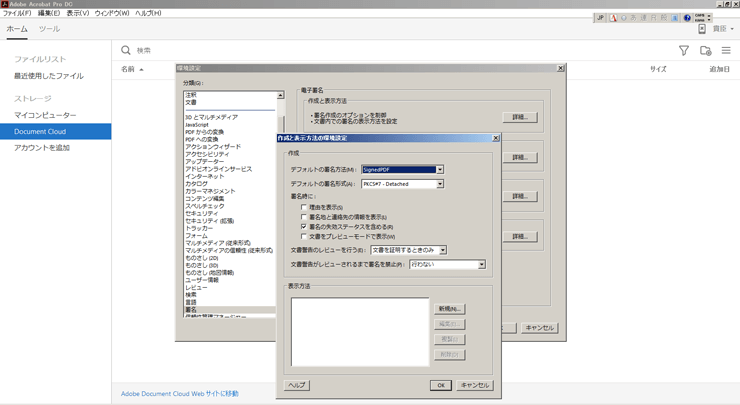Click the ヘルプ button in dialog
The width and height of the screenshot is (740, 405).
297,385
